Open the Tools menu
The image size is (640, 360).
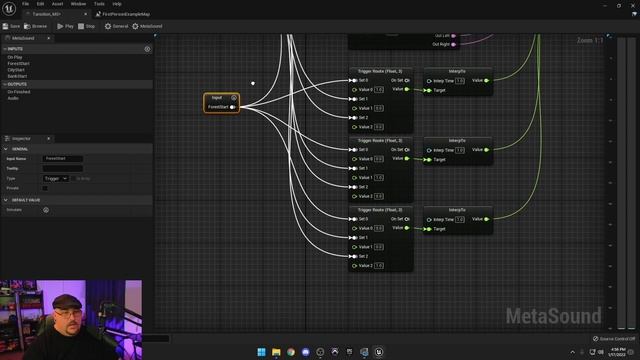coord(99,4)
